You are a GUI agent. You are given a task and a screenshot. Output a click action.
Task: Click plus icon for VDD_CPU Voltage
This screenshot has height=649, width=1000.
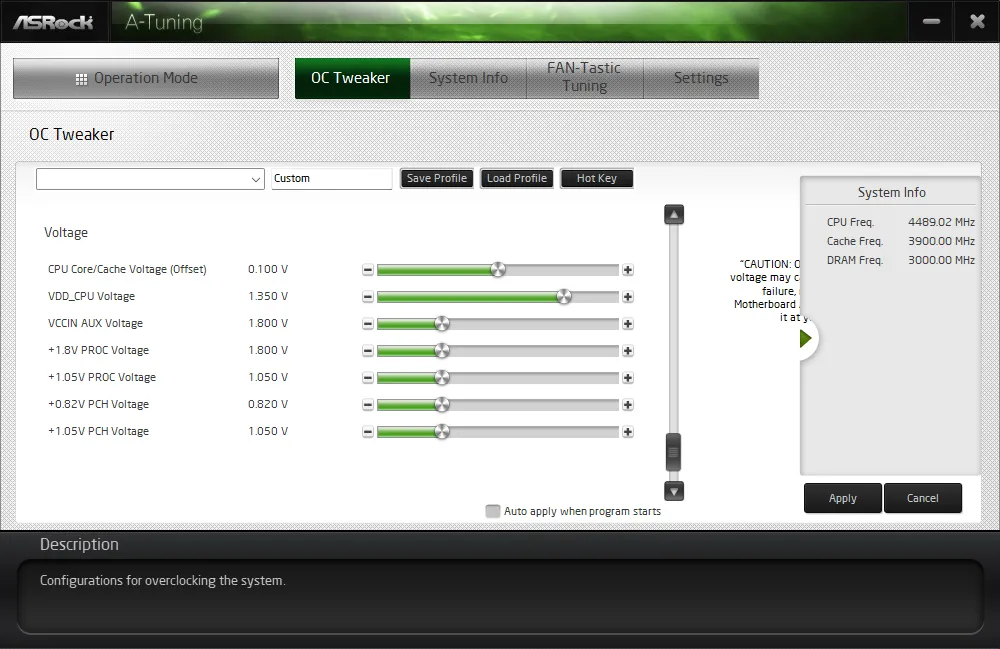point(628,296)
